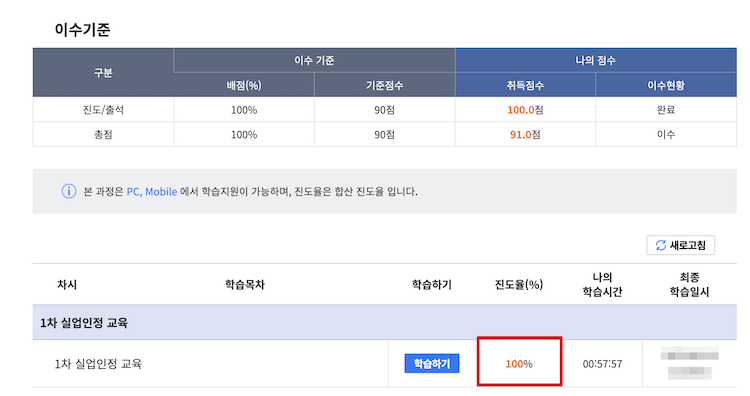This screenshot has height=396, width=750.
Task: Click the 1차 실업인정 교육 section bar
Action: click(385, 323)
